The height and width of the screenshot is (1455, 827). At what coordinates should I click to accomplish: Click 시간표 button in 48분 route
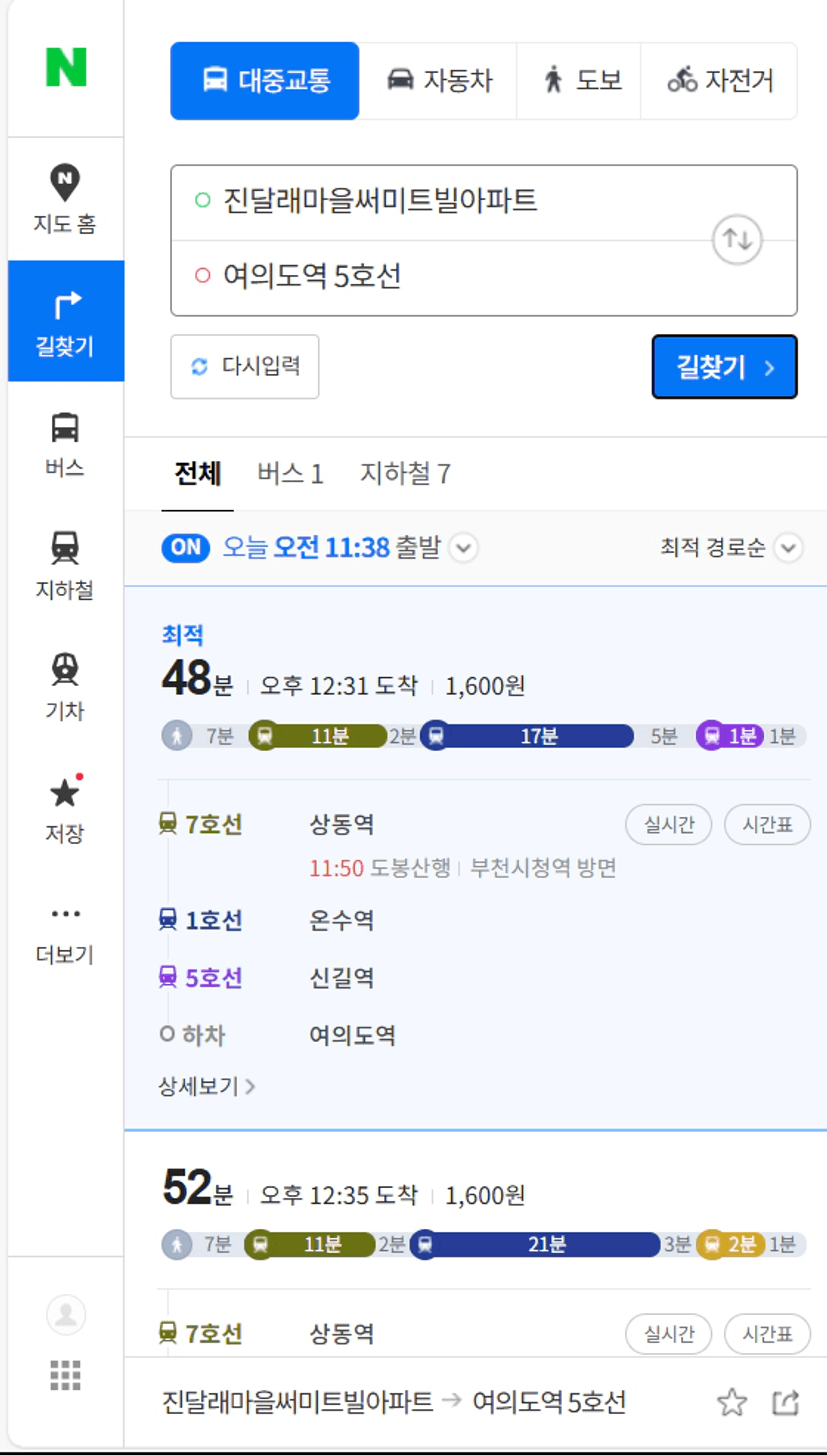point(767,825)
